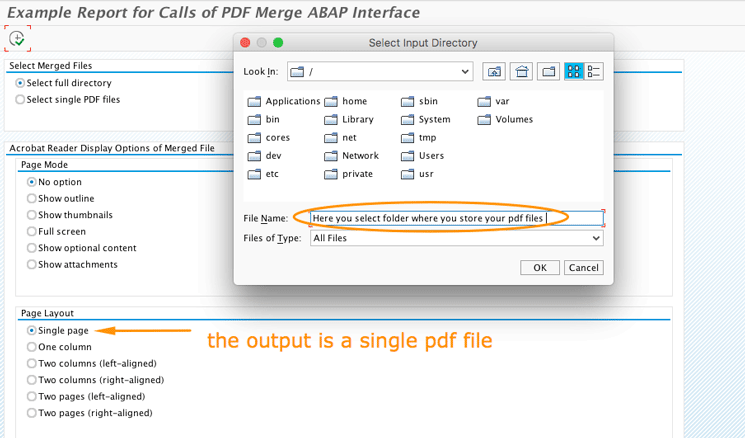This screenshot has height=438, width=745.
Task: Select the dev folder
Action: coord(265,156)
